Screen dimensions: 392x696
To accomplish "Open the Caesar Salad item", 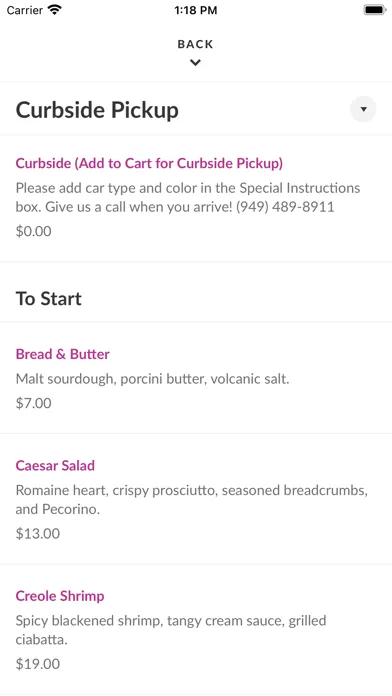I will click(x=55, y=466).
